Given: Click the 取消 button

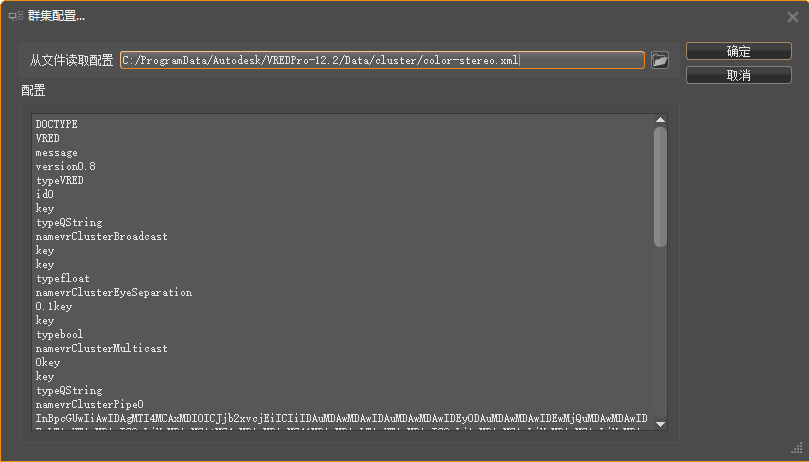Looking at the screenshot, I should [x=738, y=75].
